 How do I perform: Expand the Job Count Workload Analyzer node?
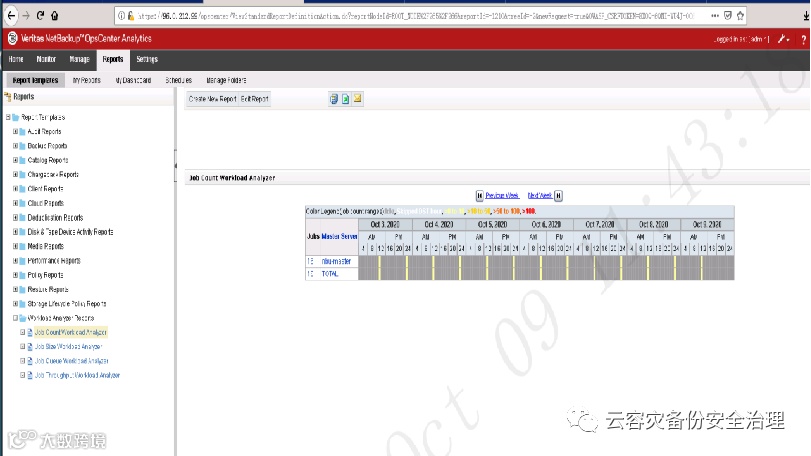pyautogui.click(x=23, y=332)
